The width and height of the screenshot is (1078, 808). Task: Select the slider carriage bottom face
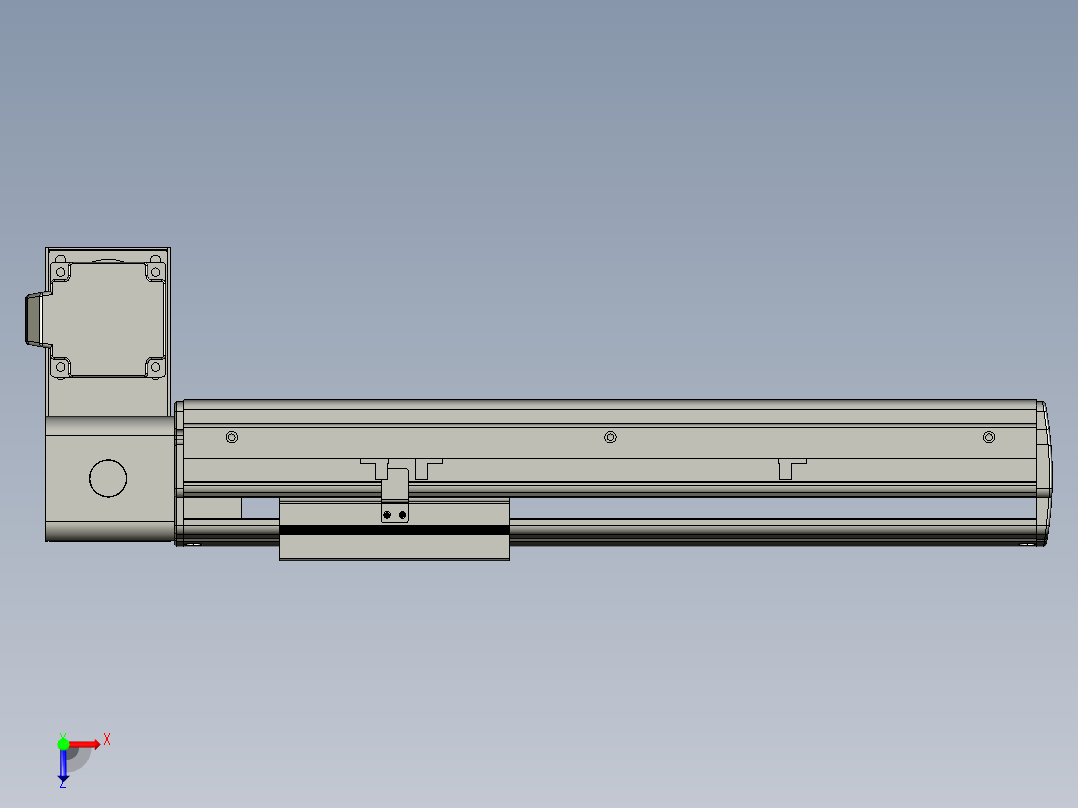pos(394,547)
